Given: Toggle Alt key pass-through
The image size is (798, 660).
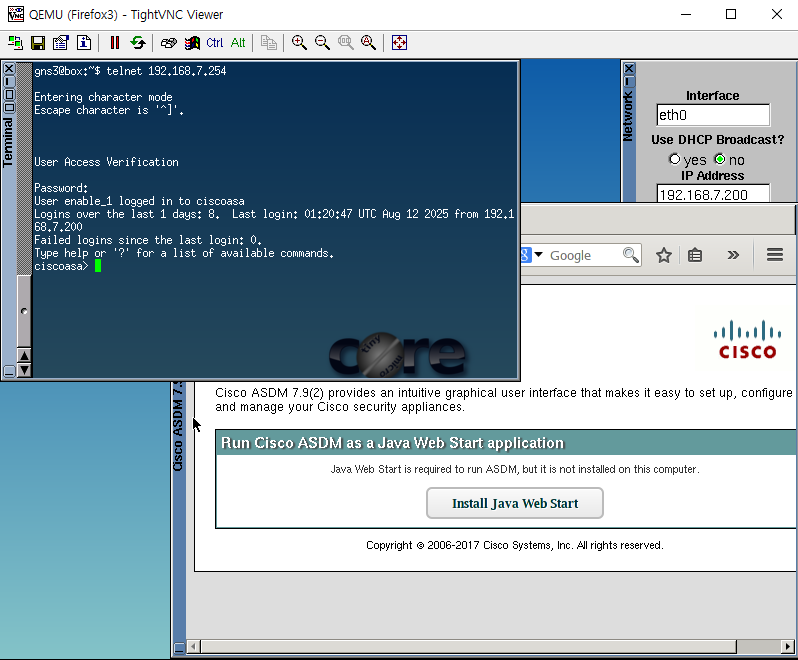Looking at the screenshot, I should pos(238,43).
